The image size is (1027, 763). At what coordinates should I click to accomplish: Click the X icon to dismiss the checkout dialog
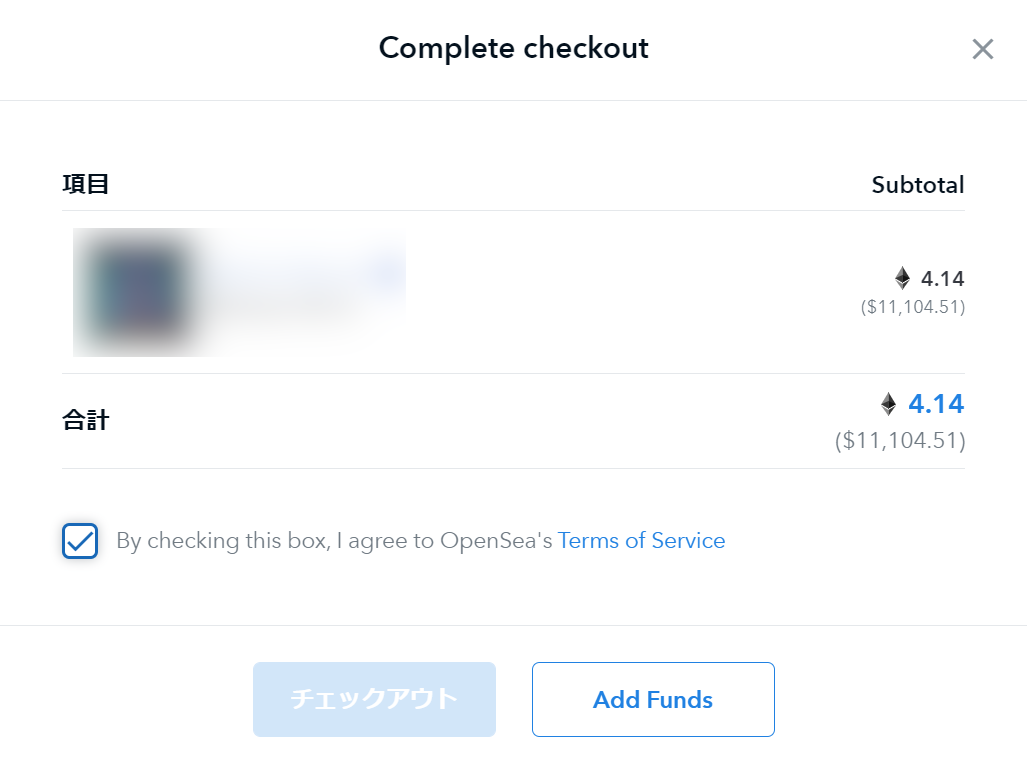point(982,49)
